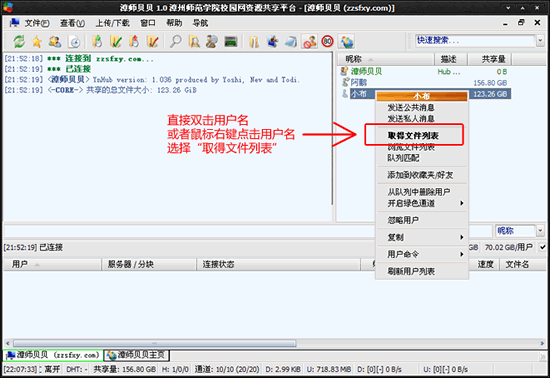The image size is (550, 378).
Task: Toggle the 80 speed limiter icon
Action: (327, 41)
